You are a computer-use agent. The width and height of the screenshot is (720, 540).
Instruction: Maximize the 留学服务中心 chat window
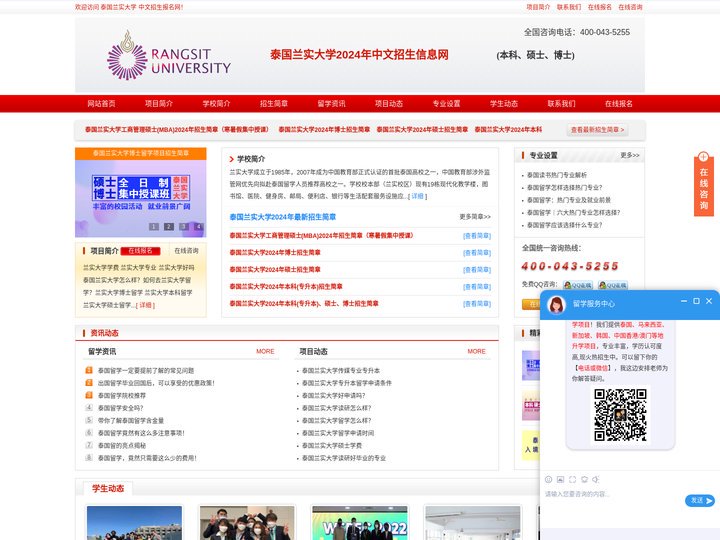click(x=696, y=301)
